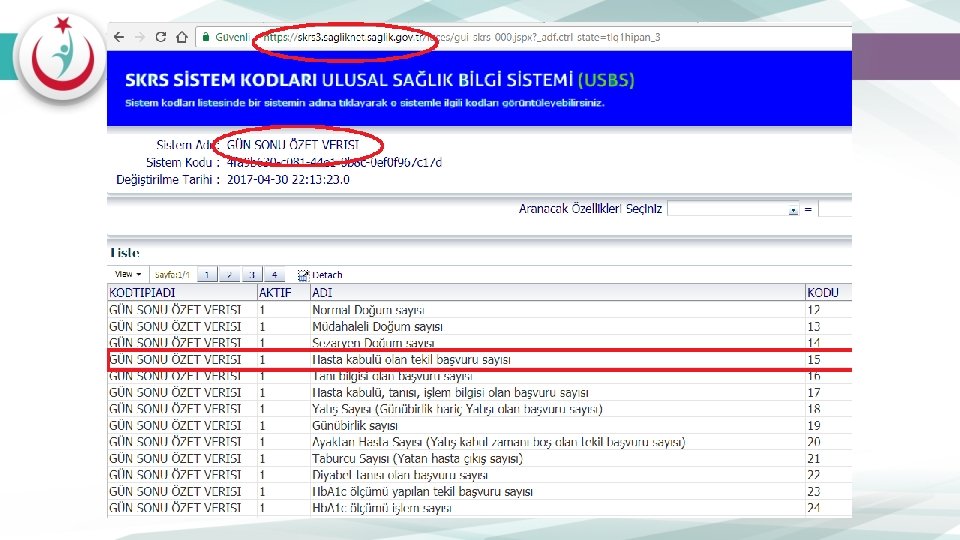Viewport: 960px width, 540px height.
Task: Select row 'Hasta kabulü olan tekil başvuru sayısı'
Action: [479, 359]
